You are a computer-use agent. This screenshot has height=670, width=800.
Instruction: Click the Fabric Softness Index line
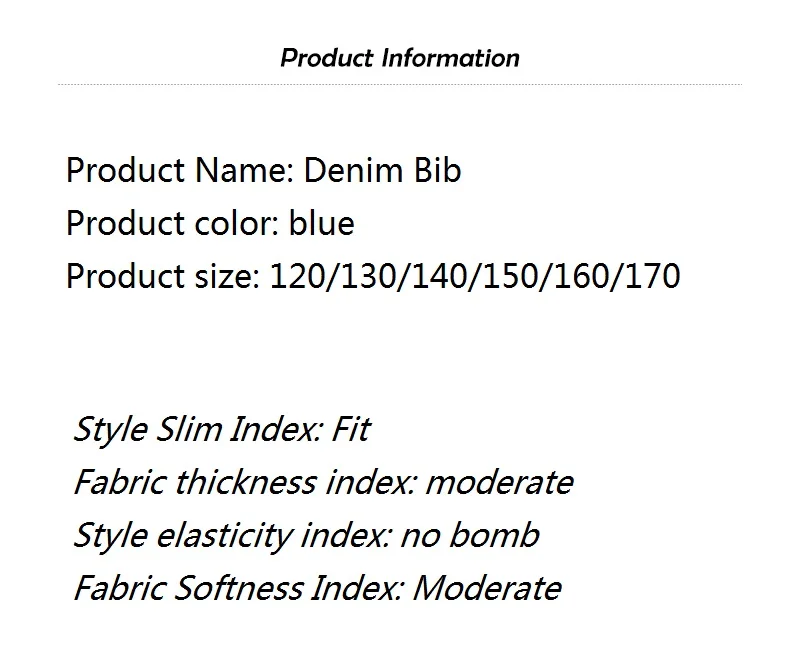(317, 588)
